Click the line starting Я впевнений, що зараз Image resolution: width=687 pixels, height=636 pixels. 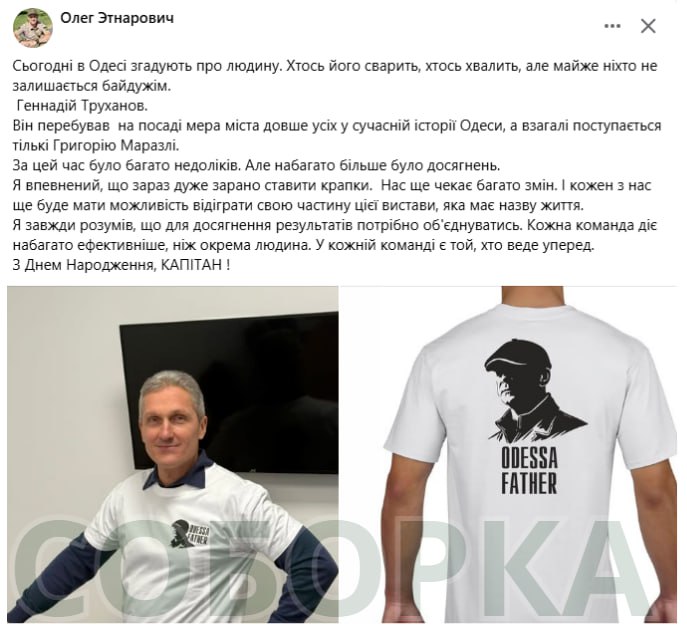[332, 185]
